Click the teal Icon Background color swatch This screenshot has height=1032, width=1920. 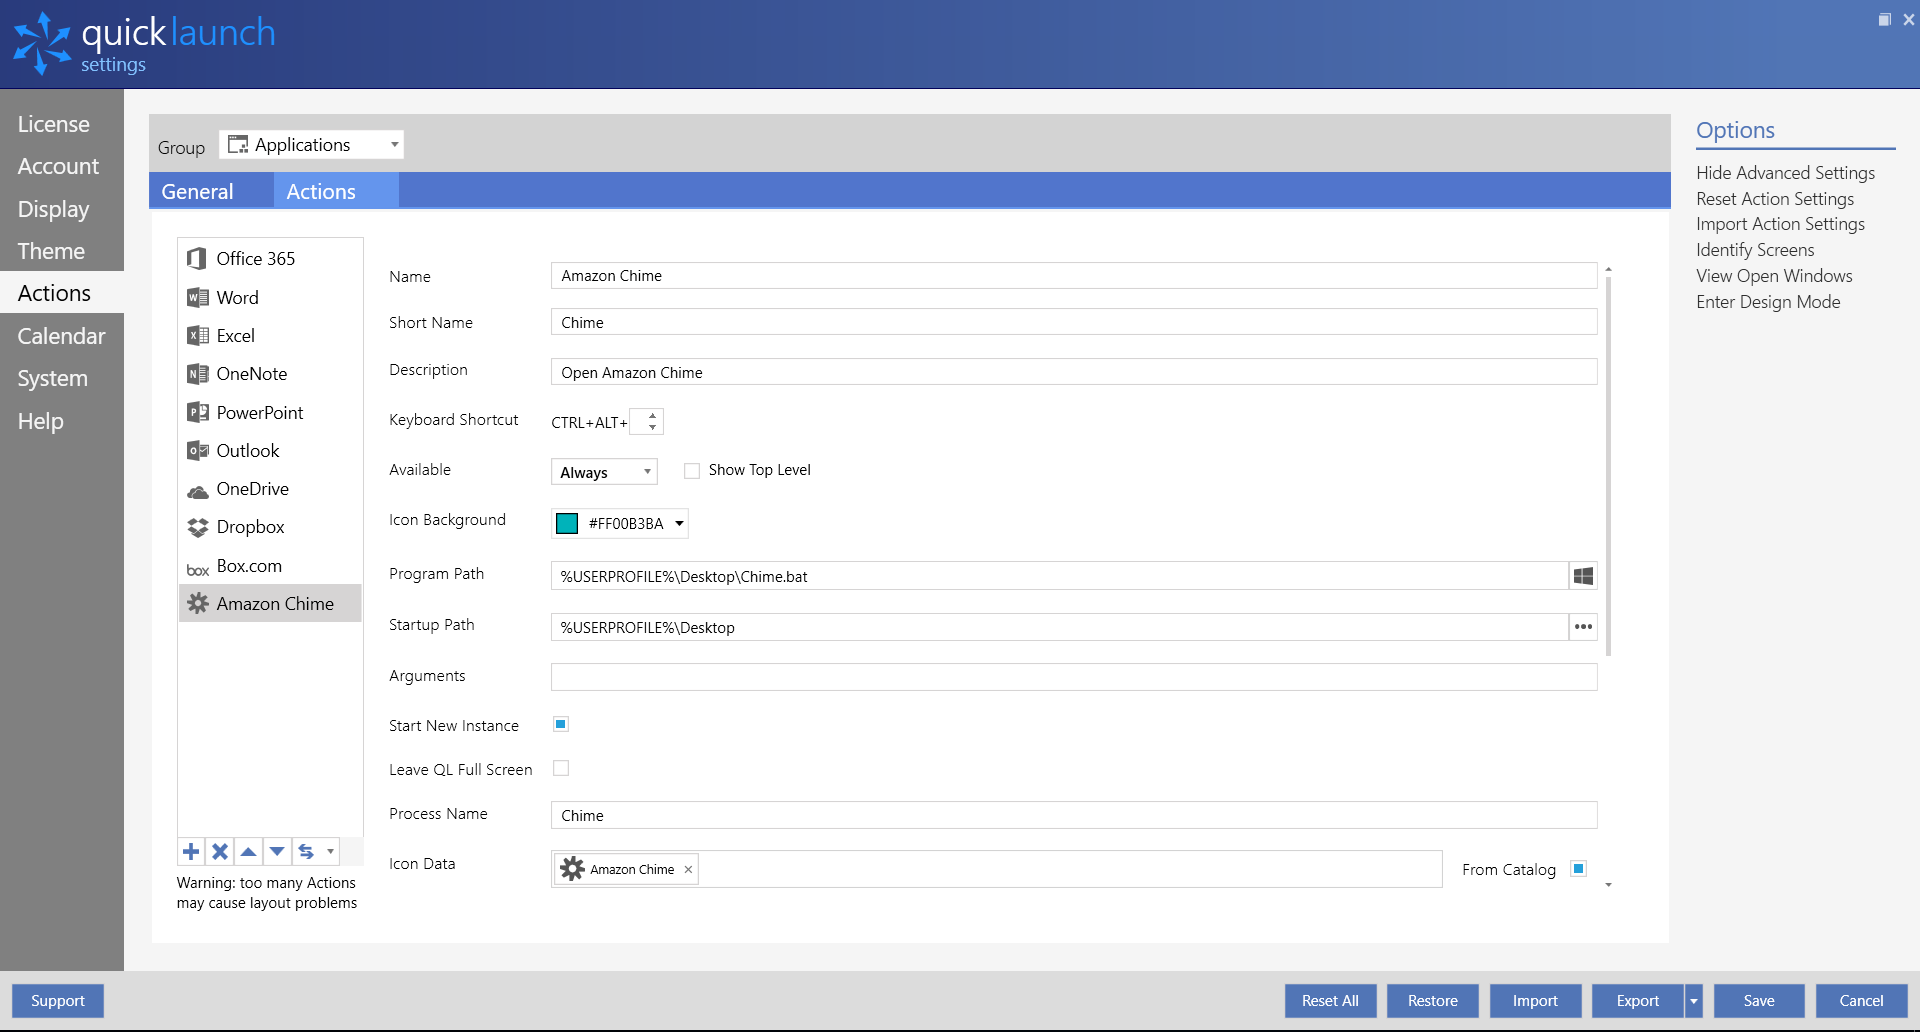[x=567, y=524]
